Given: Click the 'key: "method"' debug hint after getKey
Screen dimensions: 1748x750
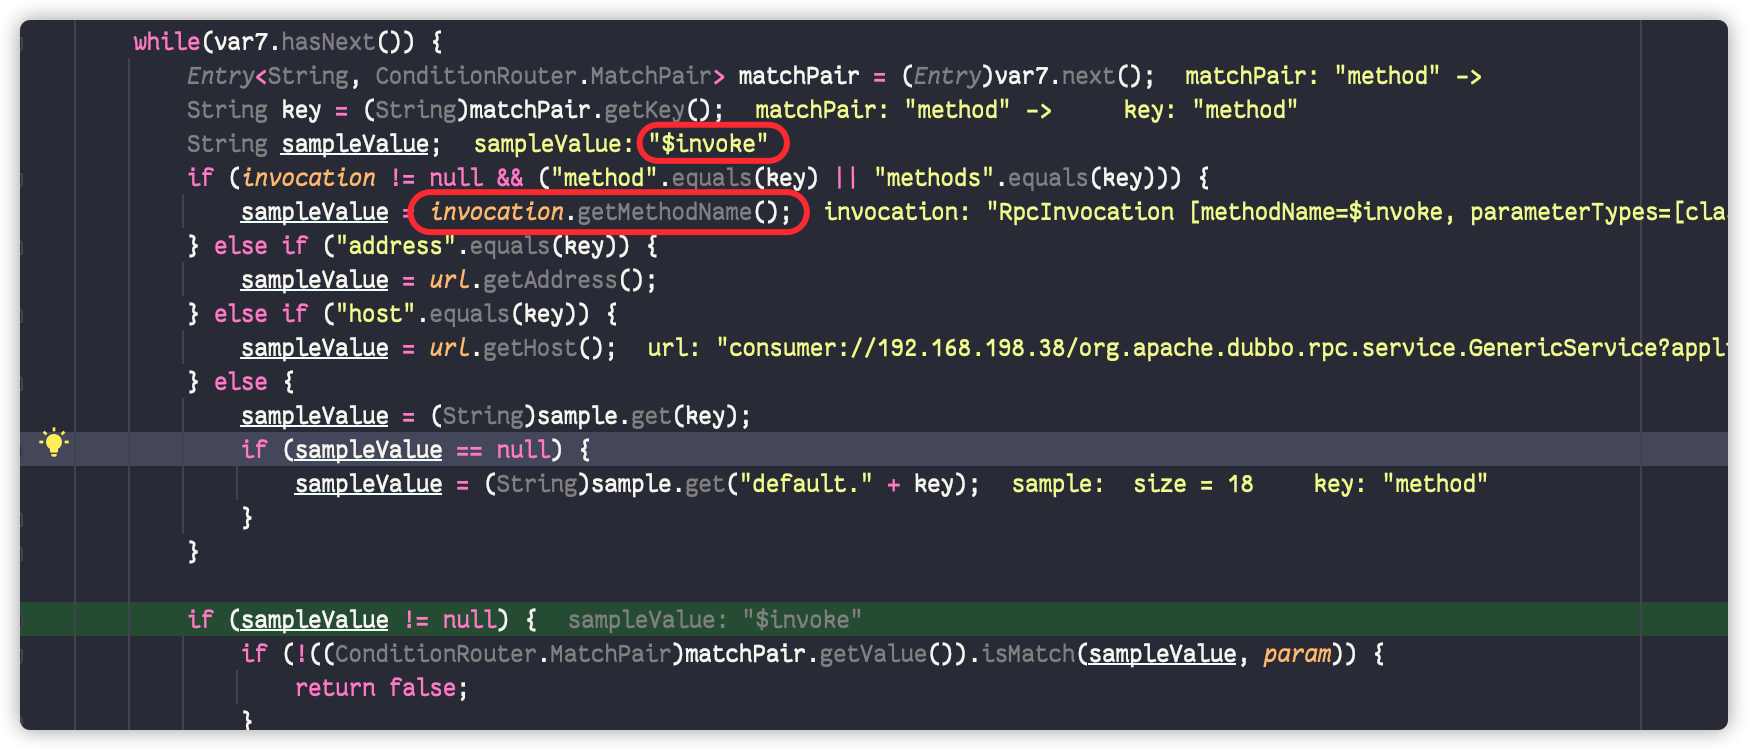Looking at the screenshot, I should pos(1210,110).
